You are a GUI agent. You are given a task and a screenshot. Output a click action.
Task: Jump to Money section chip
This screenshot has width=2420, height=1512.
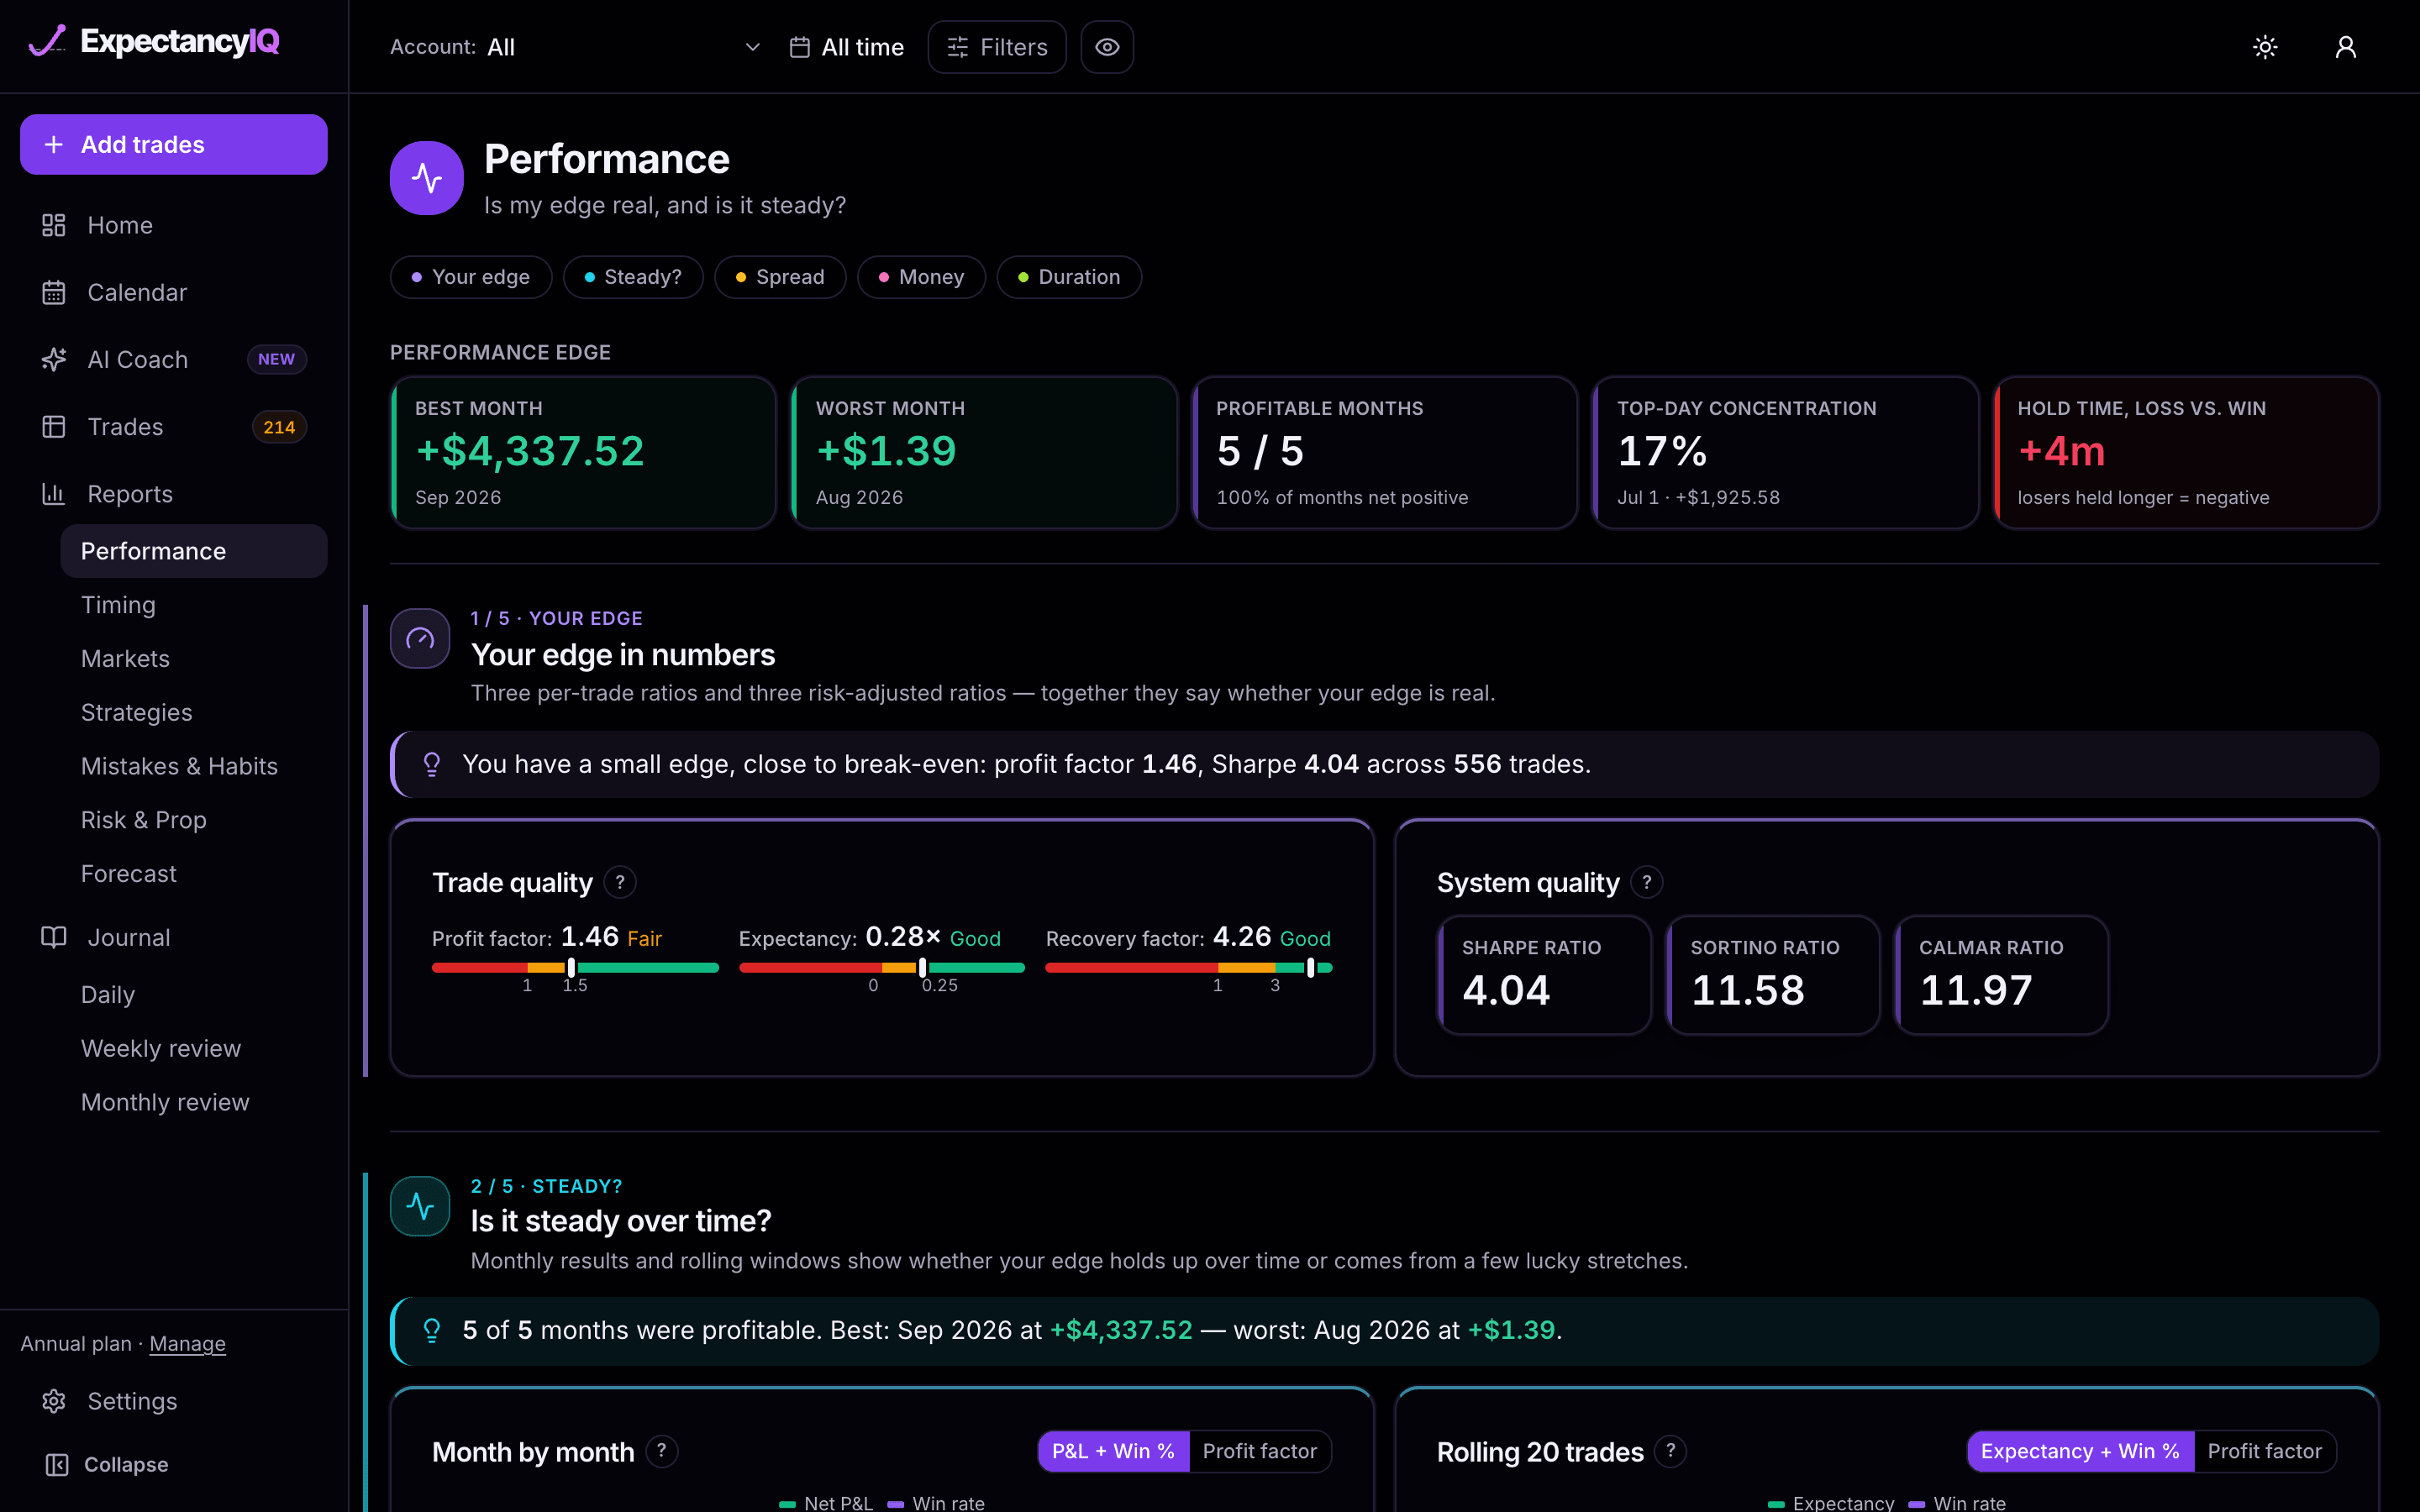pos(921,277)
